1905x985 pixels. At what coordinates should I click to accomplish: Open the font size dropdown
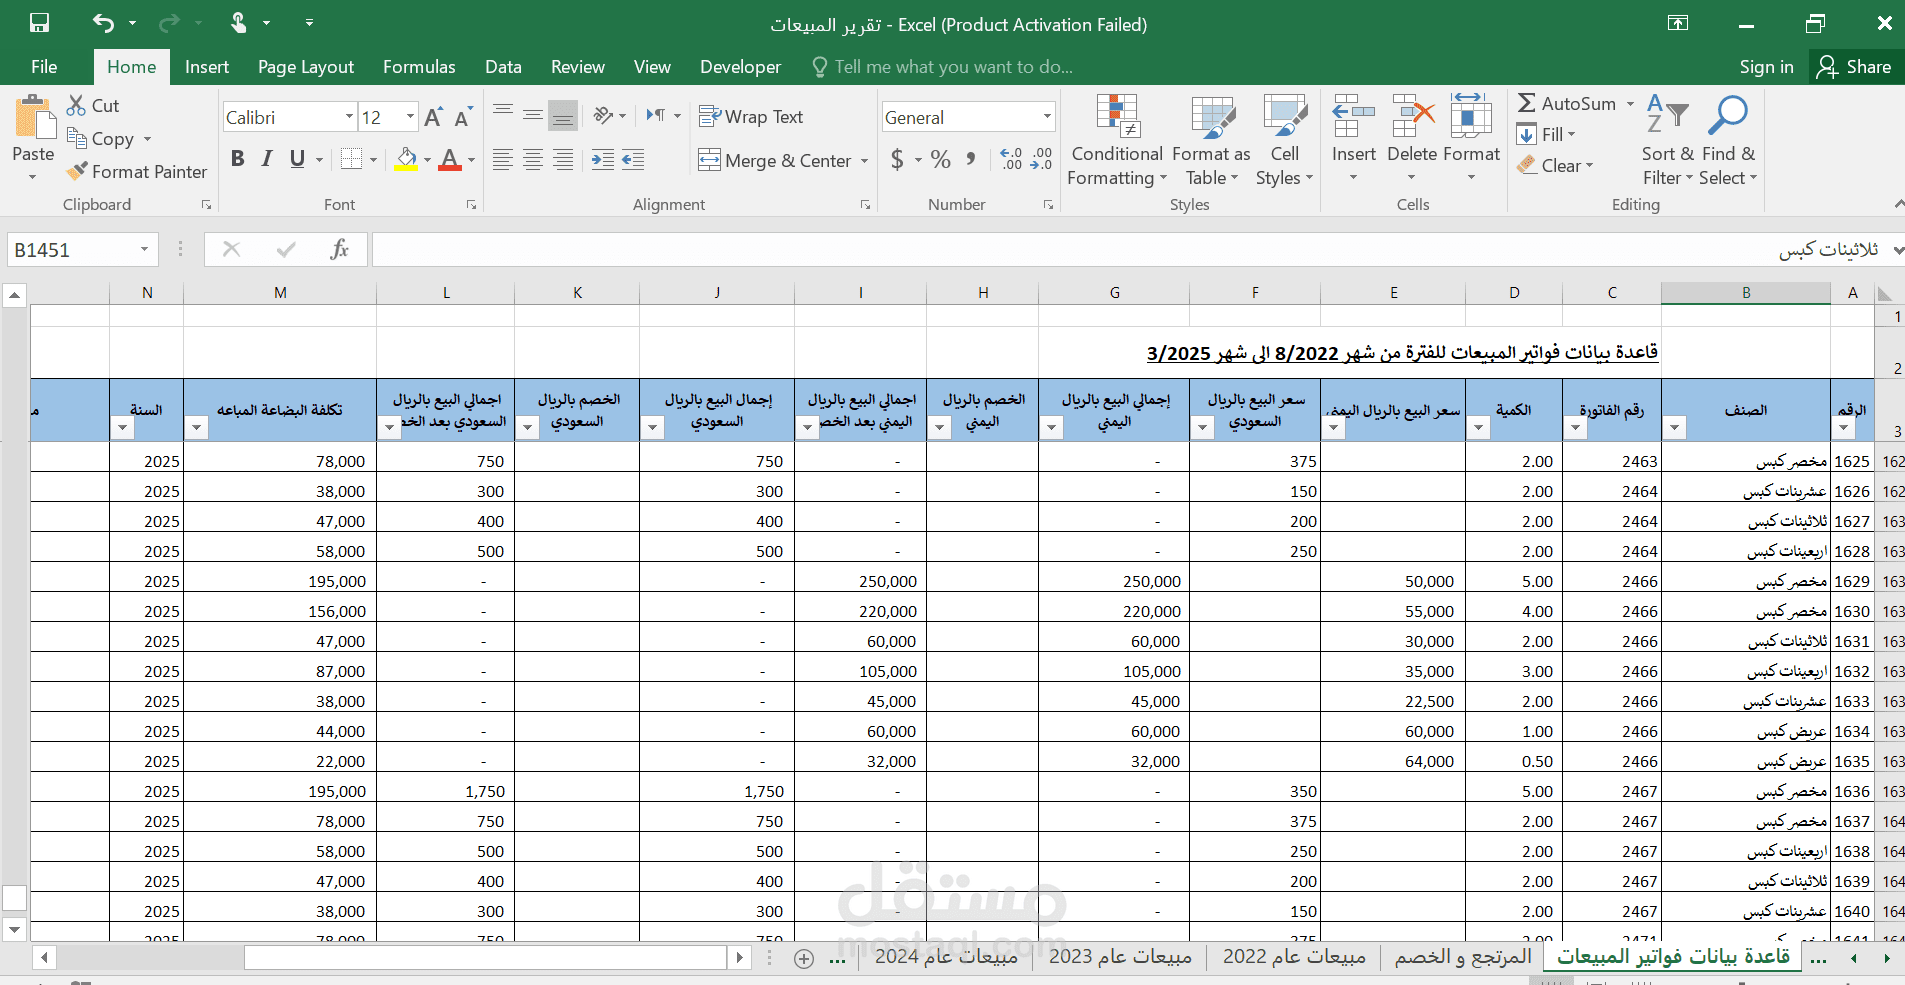point(410,117)
